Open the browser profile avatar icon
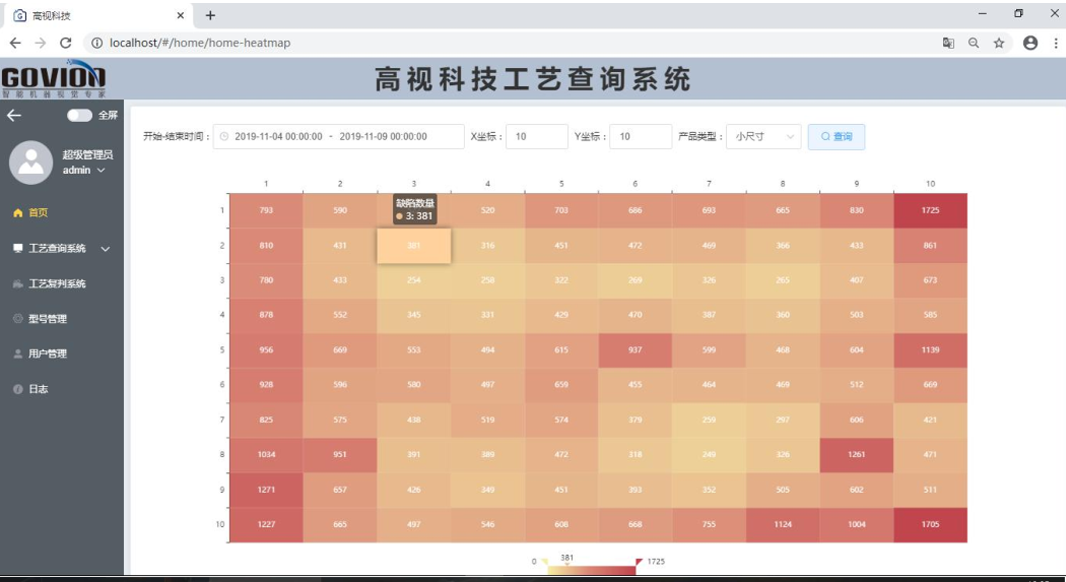The height and width of the screenshot is (582, 1066). [1031, 43]
